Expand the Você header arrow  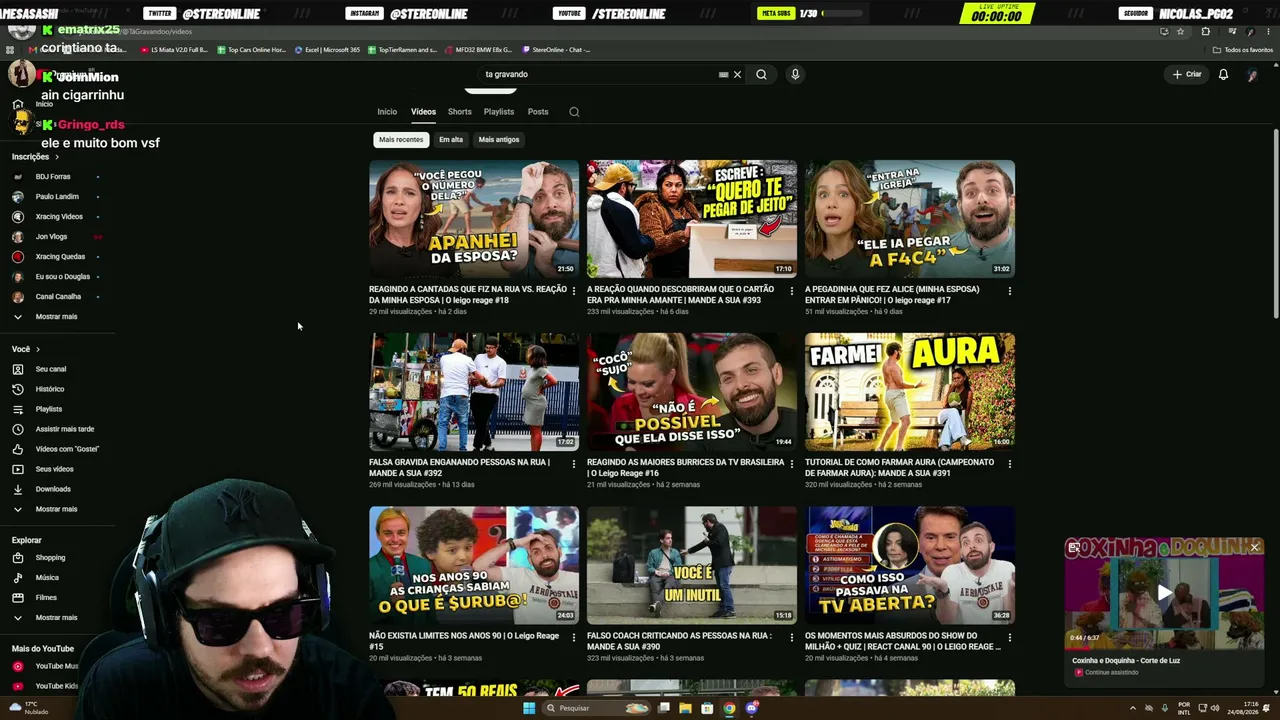point(38,349)
